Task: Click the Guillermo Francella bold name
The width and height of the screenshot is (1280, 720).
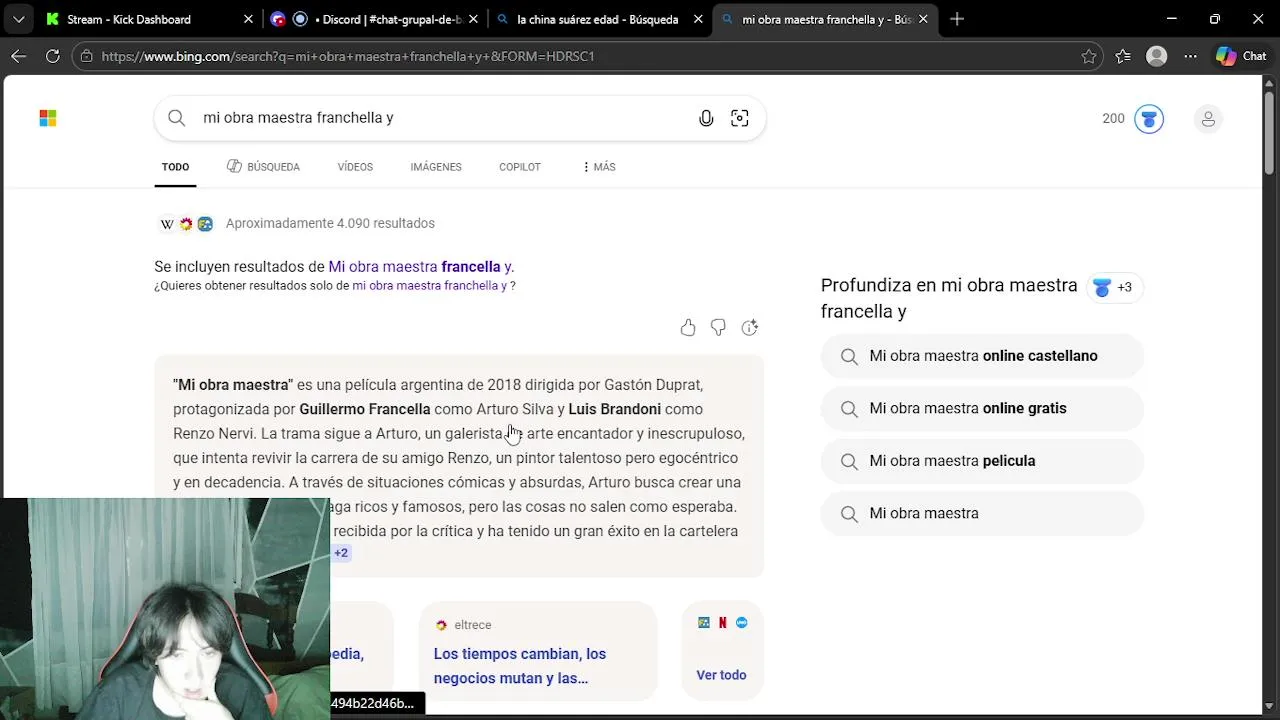Action: click(x=365, y=409)
